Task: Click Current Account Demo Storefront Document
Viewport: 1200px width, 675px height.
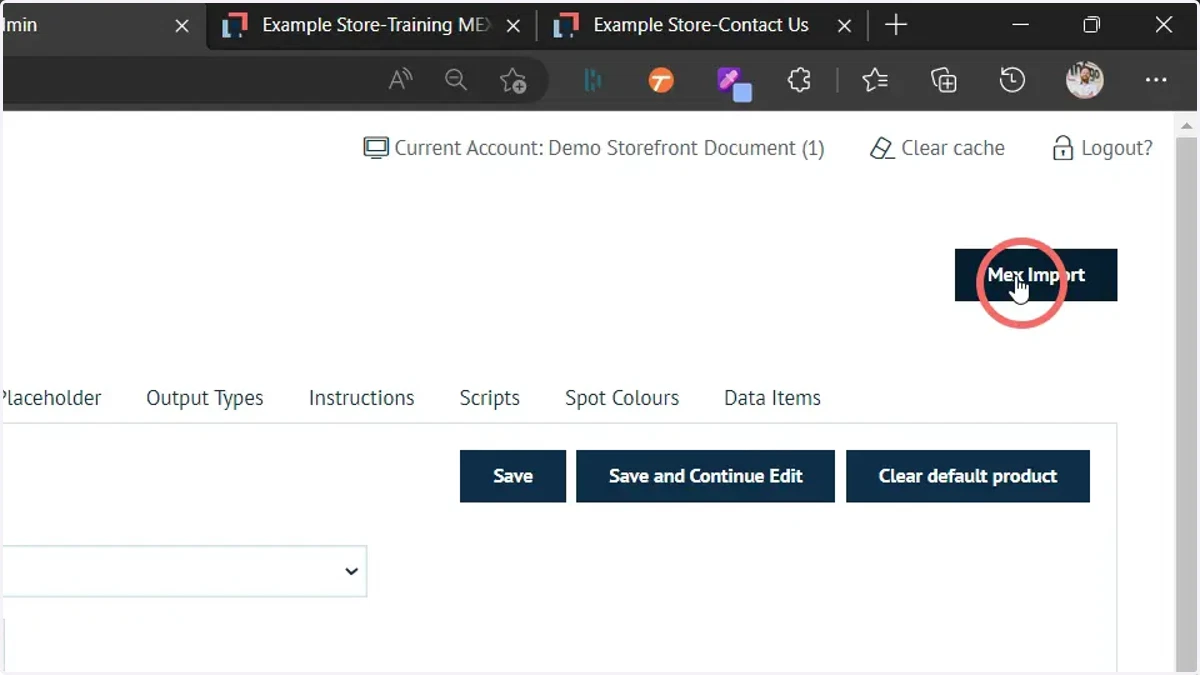Action: (x=594, y=148)
